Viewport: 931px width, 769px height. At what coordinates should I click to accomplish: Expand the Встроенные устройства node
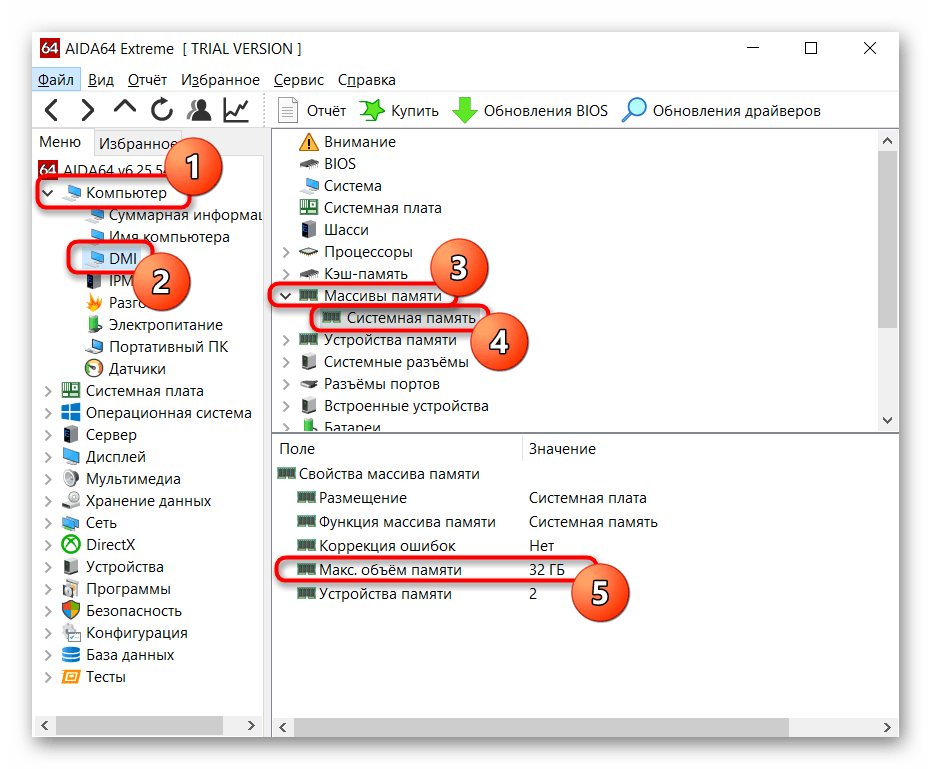click(x=286, y=406)
